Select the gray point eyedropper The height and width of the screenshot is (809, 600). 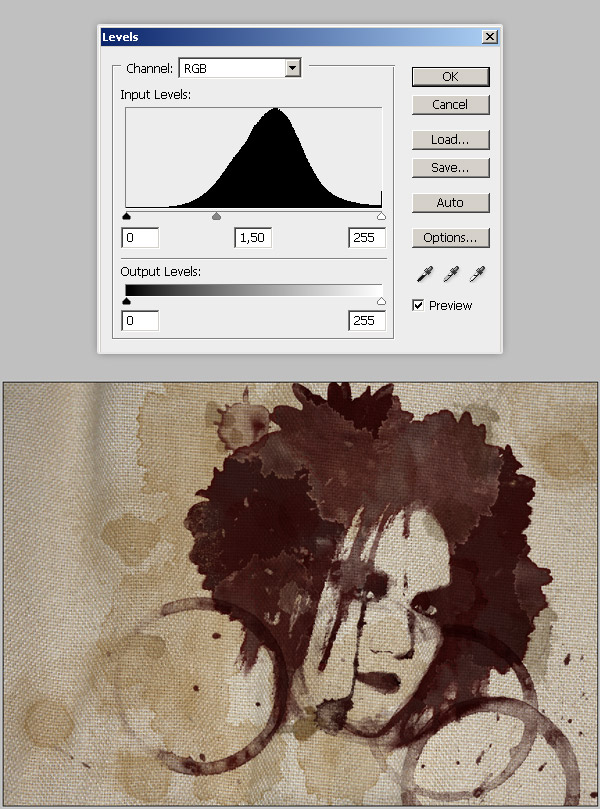click(x=451, y=274)
